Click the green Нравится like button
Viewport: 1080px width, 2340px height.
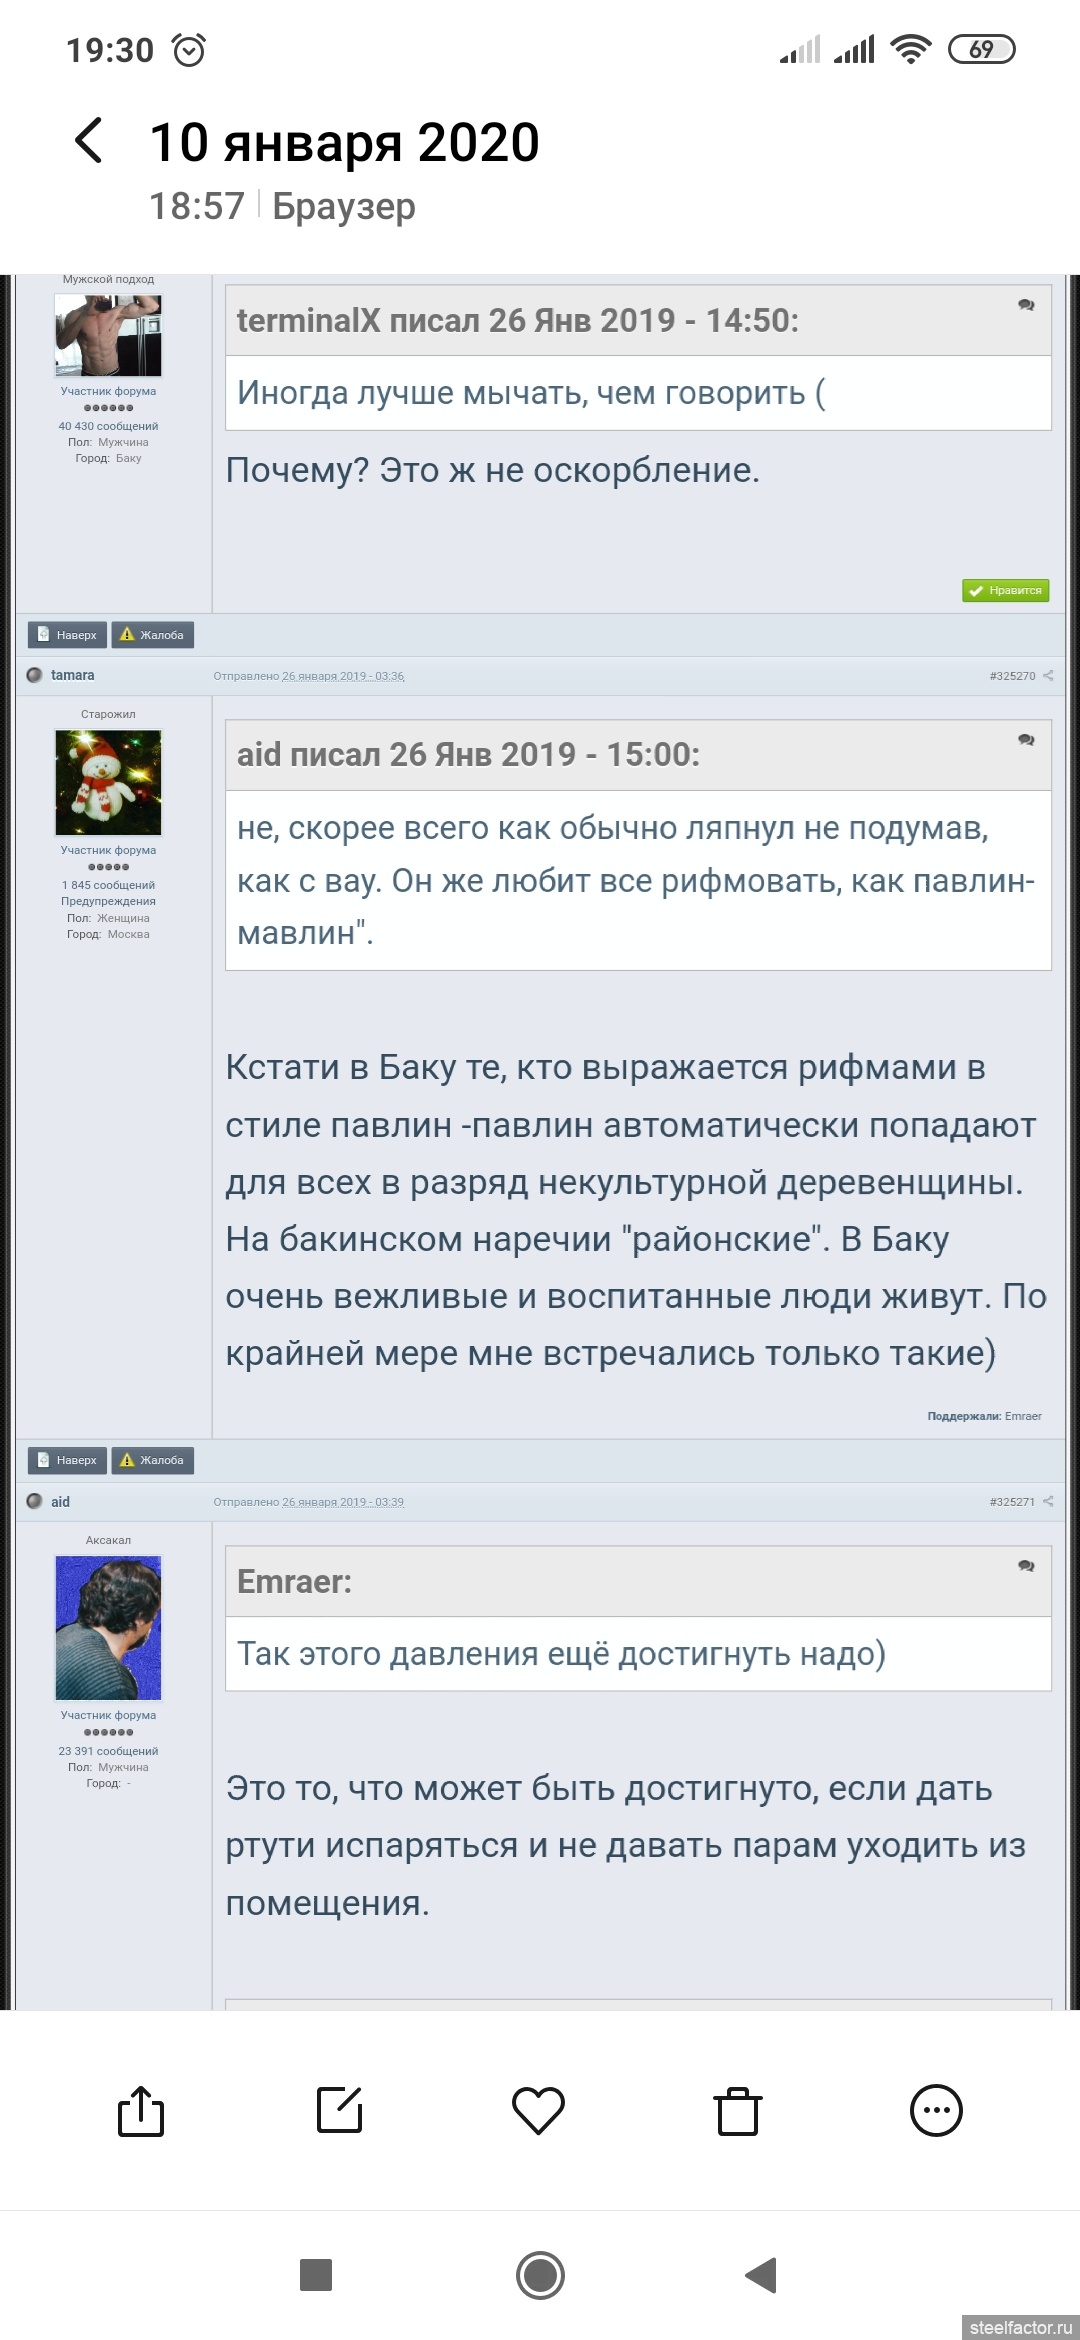[1005, 591]
